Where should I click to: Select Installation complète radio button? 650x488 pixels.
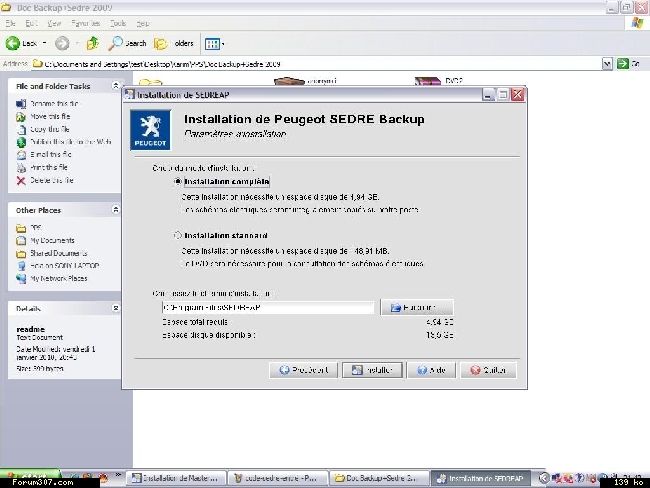tap(178, 181)
